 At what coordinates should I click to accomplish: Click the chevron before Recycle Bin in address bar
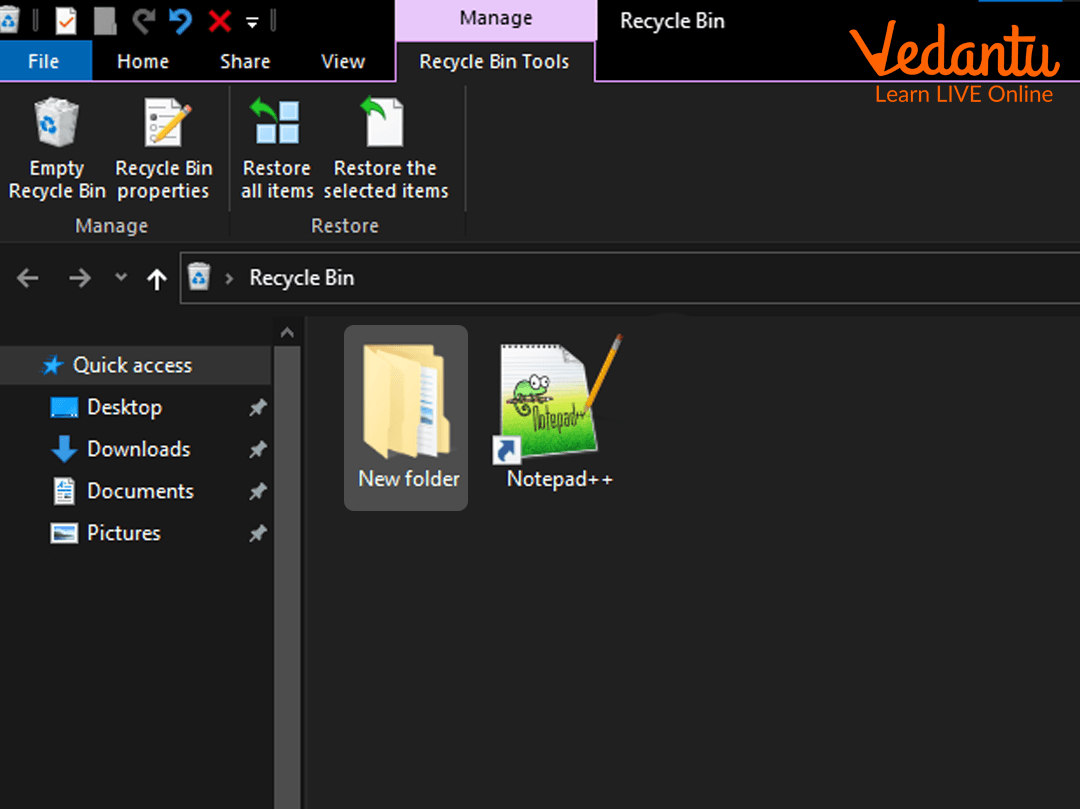229,278
